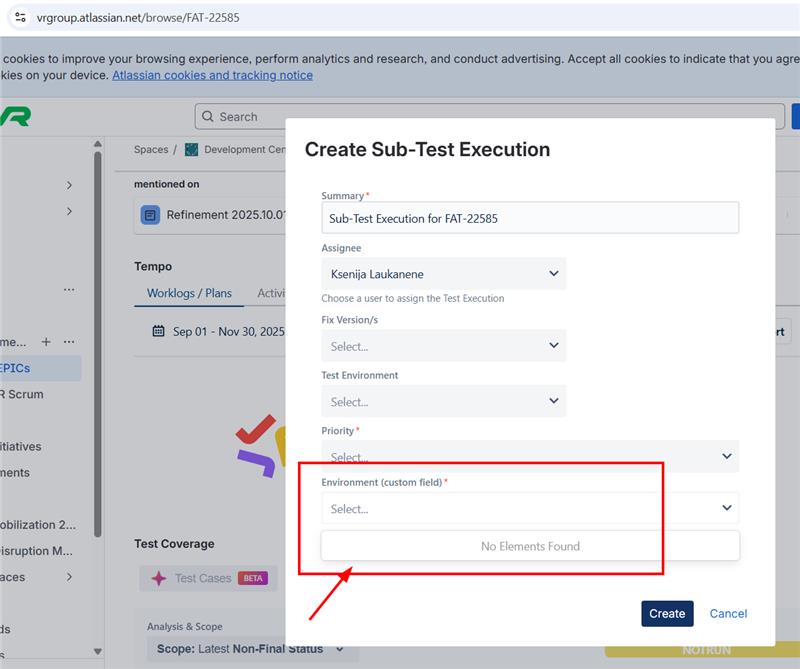Click the Test Cases sparkle icon

[x=158, y=578]
